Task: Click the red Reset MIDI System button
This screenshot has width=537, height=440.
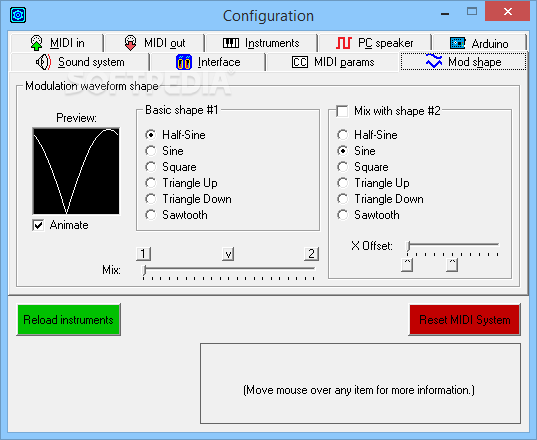Action: pos(465,319)
